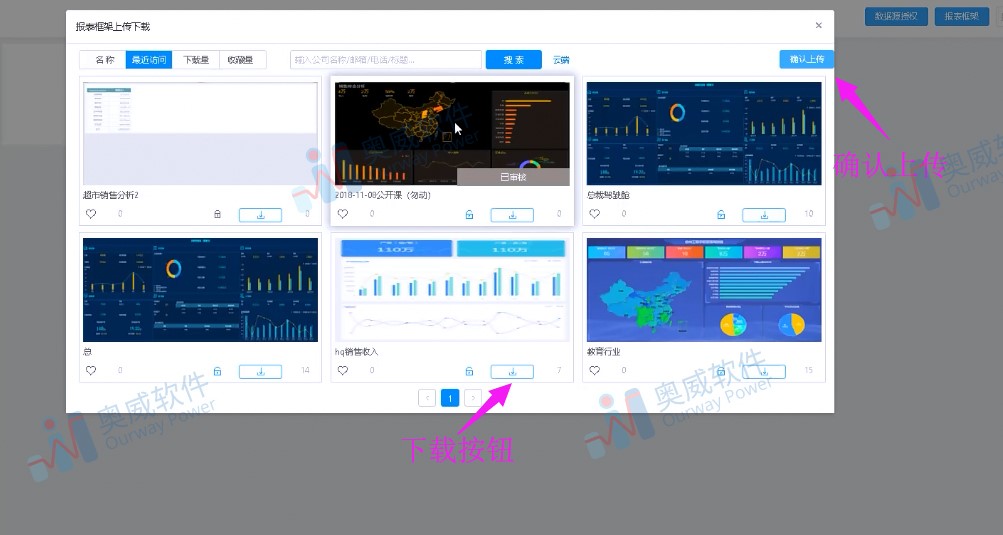
Task: Open the 2018-11-08公开课 map dashboard thumbnail
Action: [452, 133]
